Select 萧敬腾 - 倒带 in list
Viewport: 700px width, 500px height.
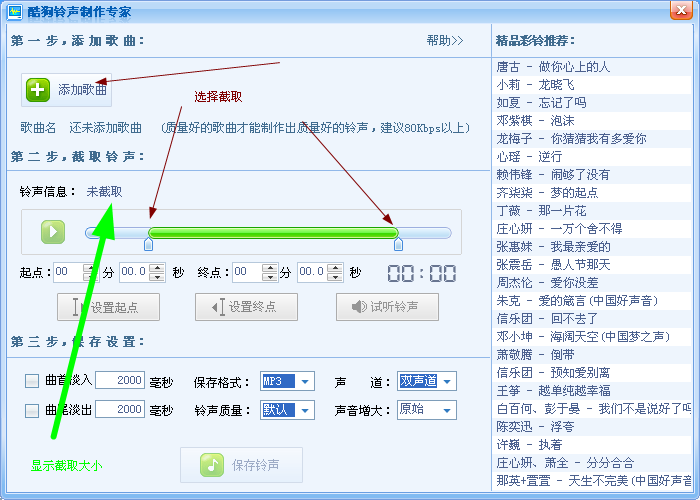click(592, 355)
